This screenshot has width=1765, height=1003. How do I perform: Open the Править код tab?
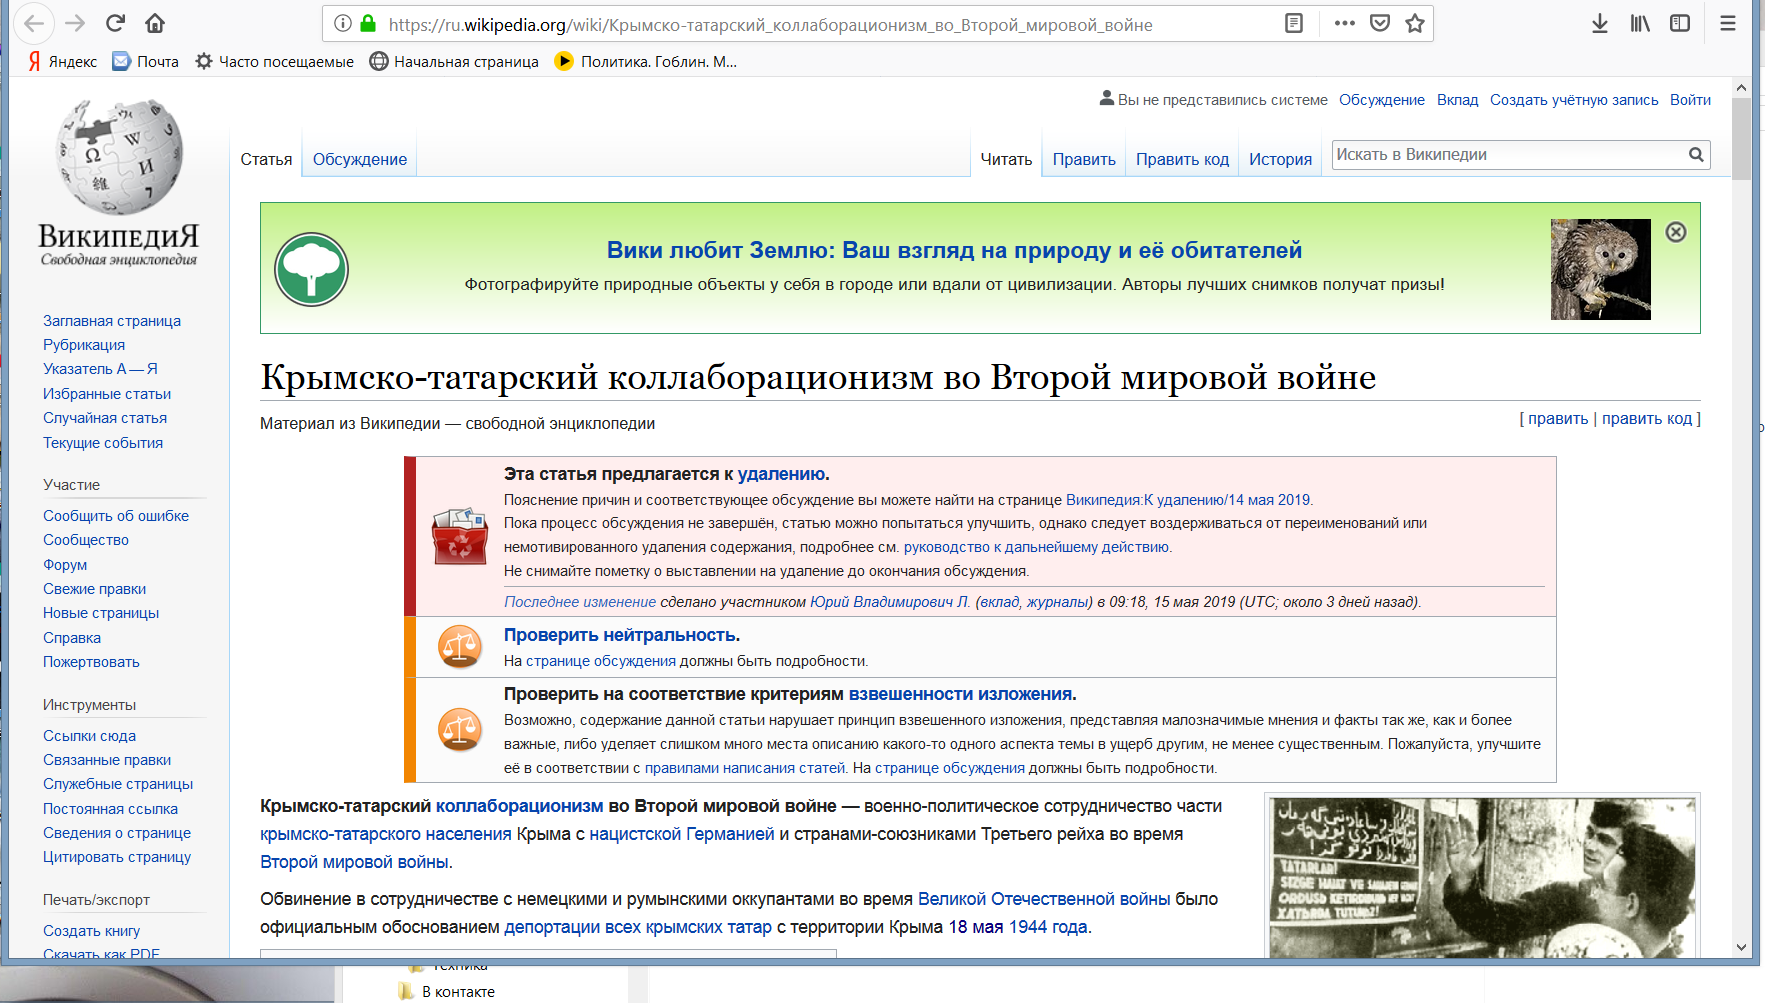1182,159
